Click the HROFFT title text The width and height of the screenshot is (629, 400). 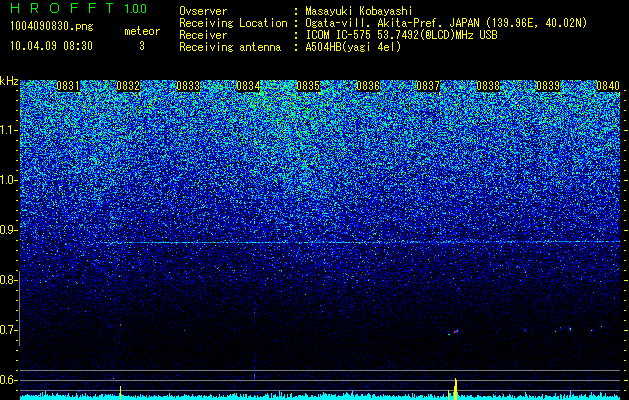[63, 8]
